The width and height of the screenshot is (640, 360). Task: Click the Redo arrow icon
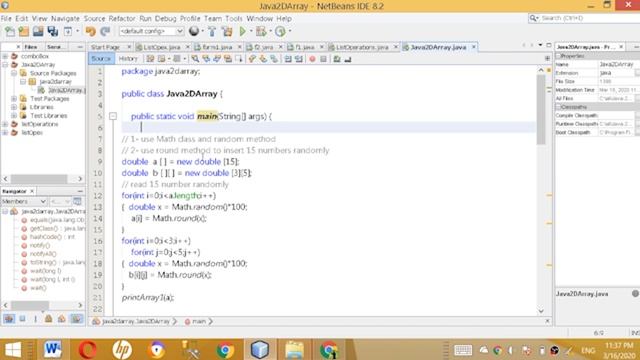pos(105,31)
